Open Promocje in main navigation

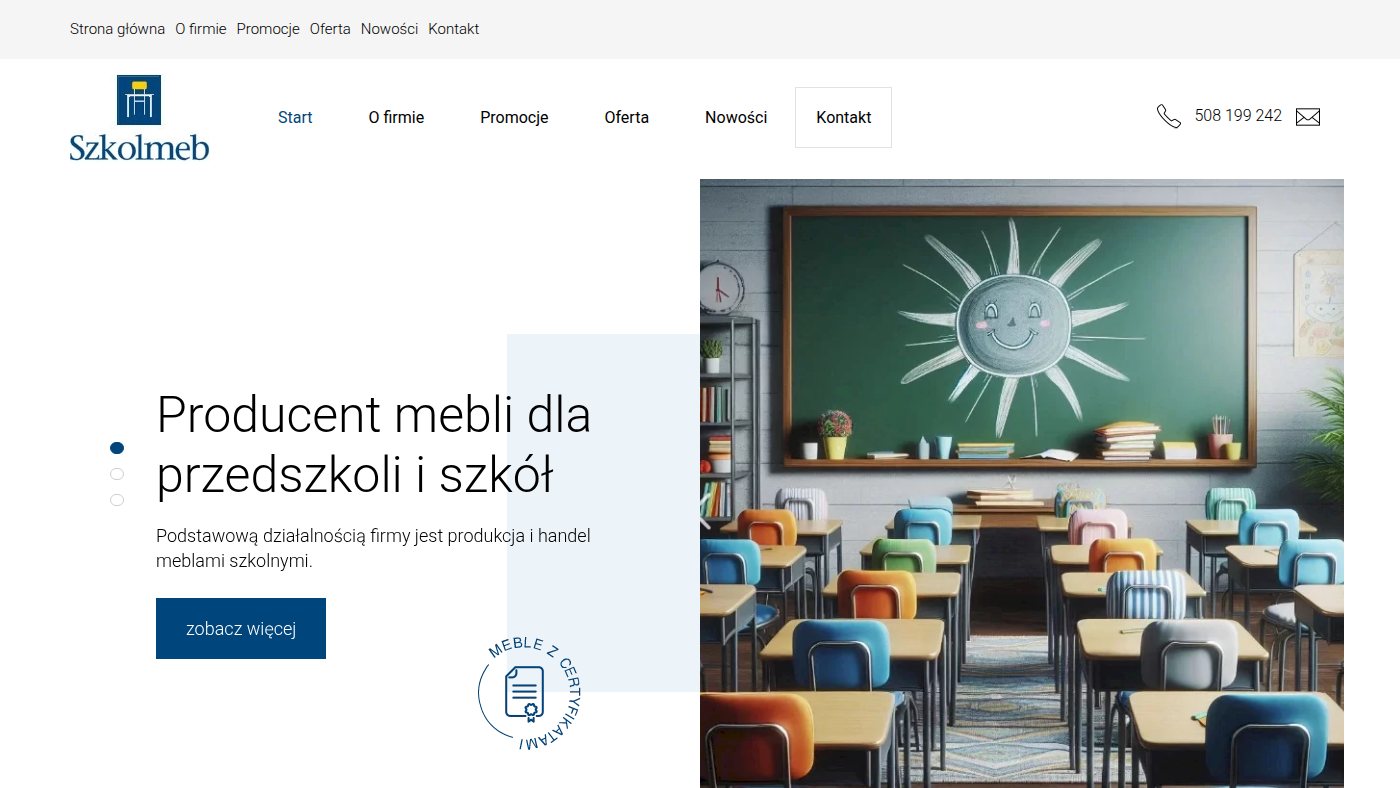[514, 117]
